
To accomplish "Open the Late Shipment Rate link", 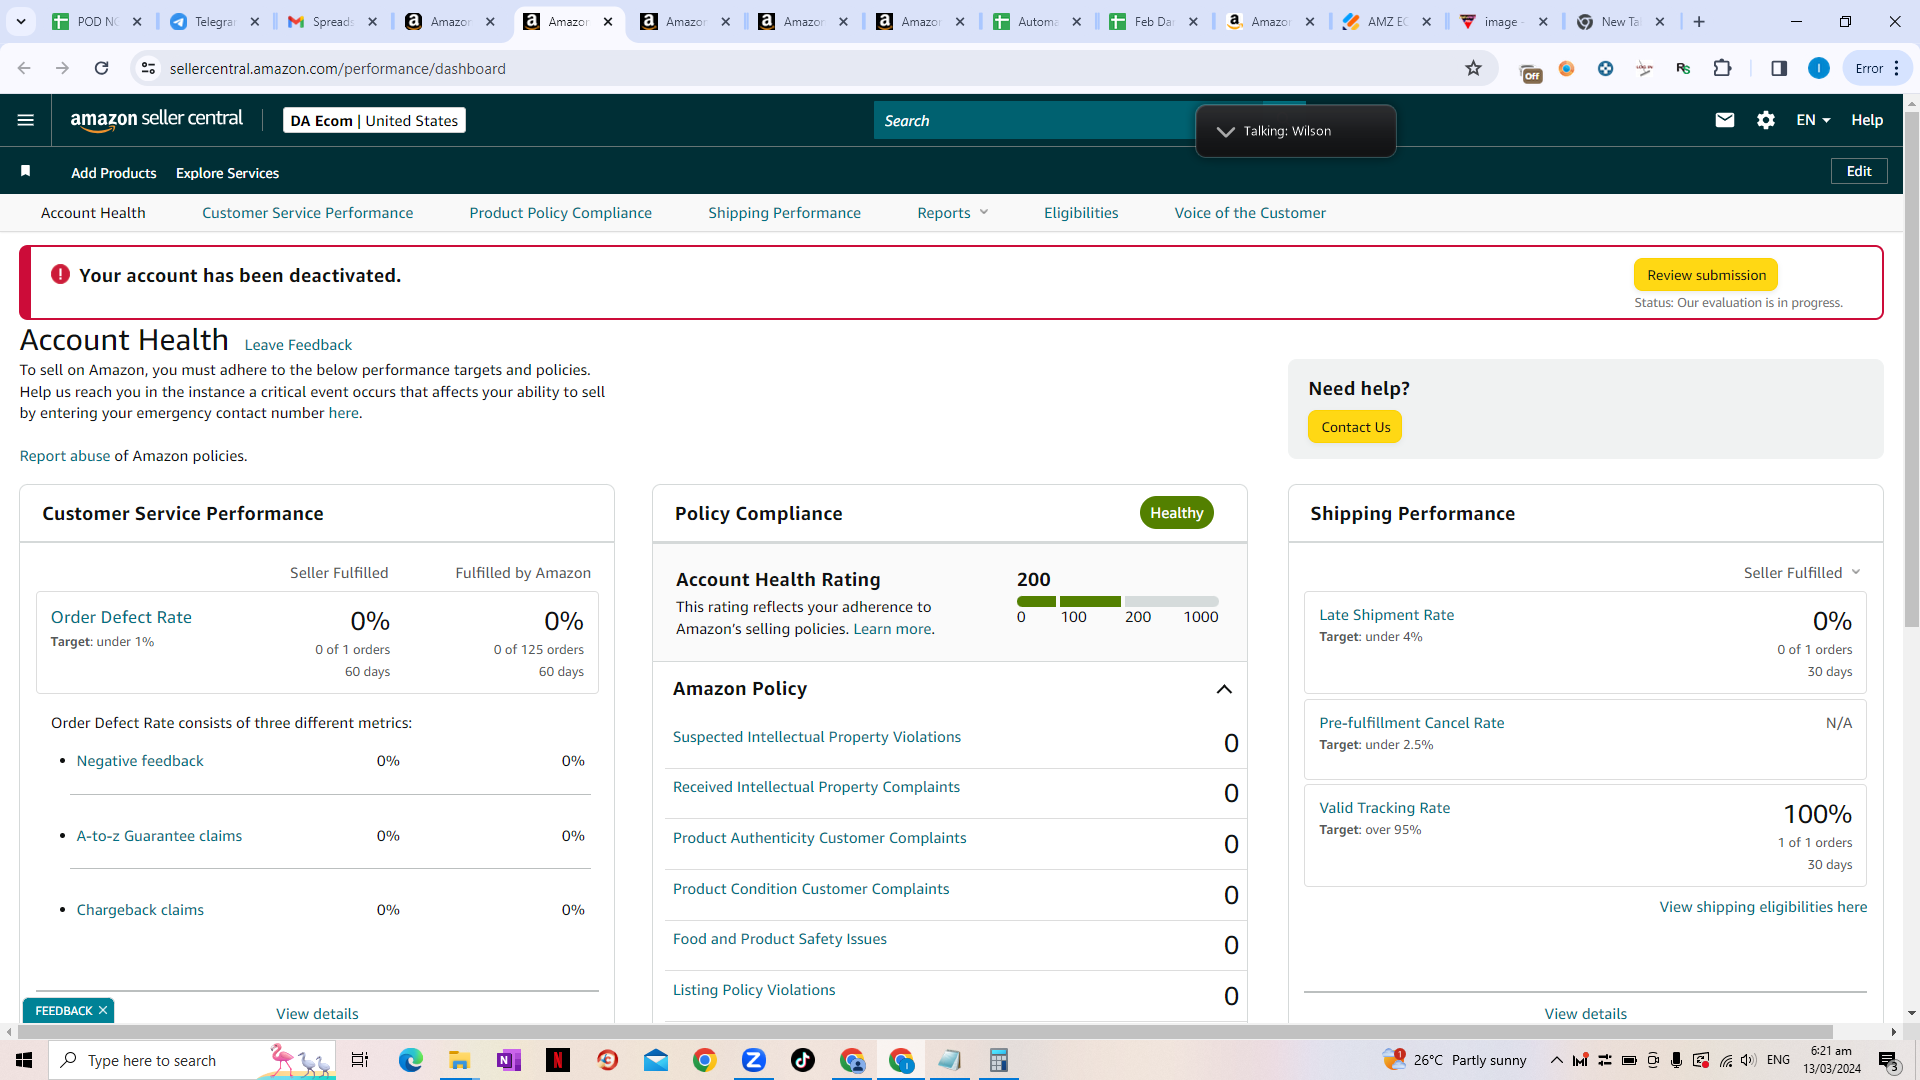I will (1386, 615).
